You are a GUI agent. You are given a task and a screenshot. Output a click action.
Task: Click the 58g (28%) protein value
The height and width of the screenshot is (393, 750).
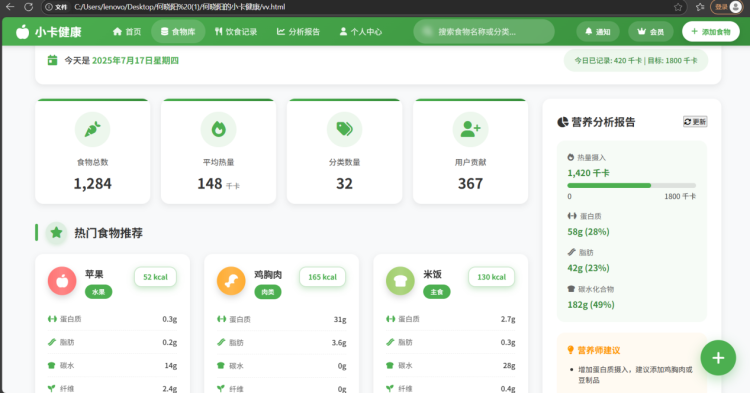tap(588, 232)
